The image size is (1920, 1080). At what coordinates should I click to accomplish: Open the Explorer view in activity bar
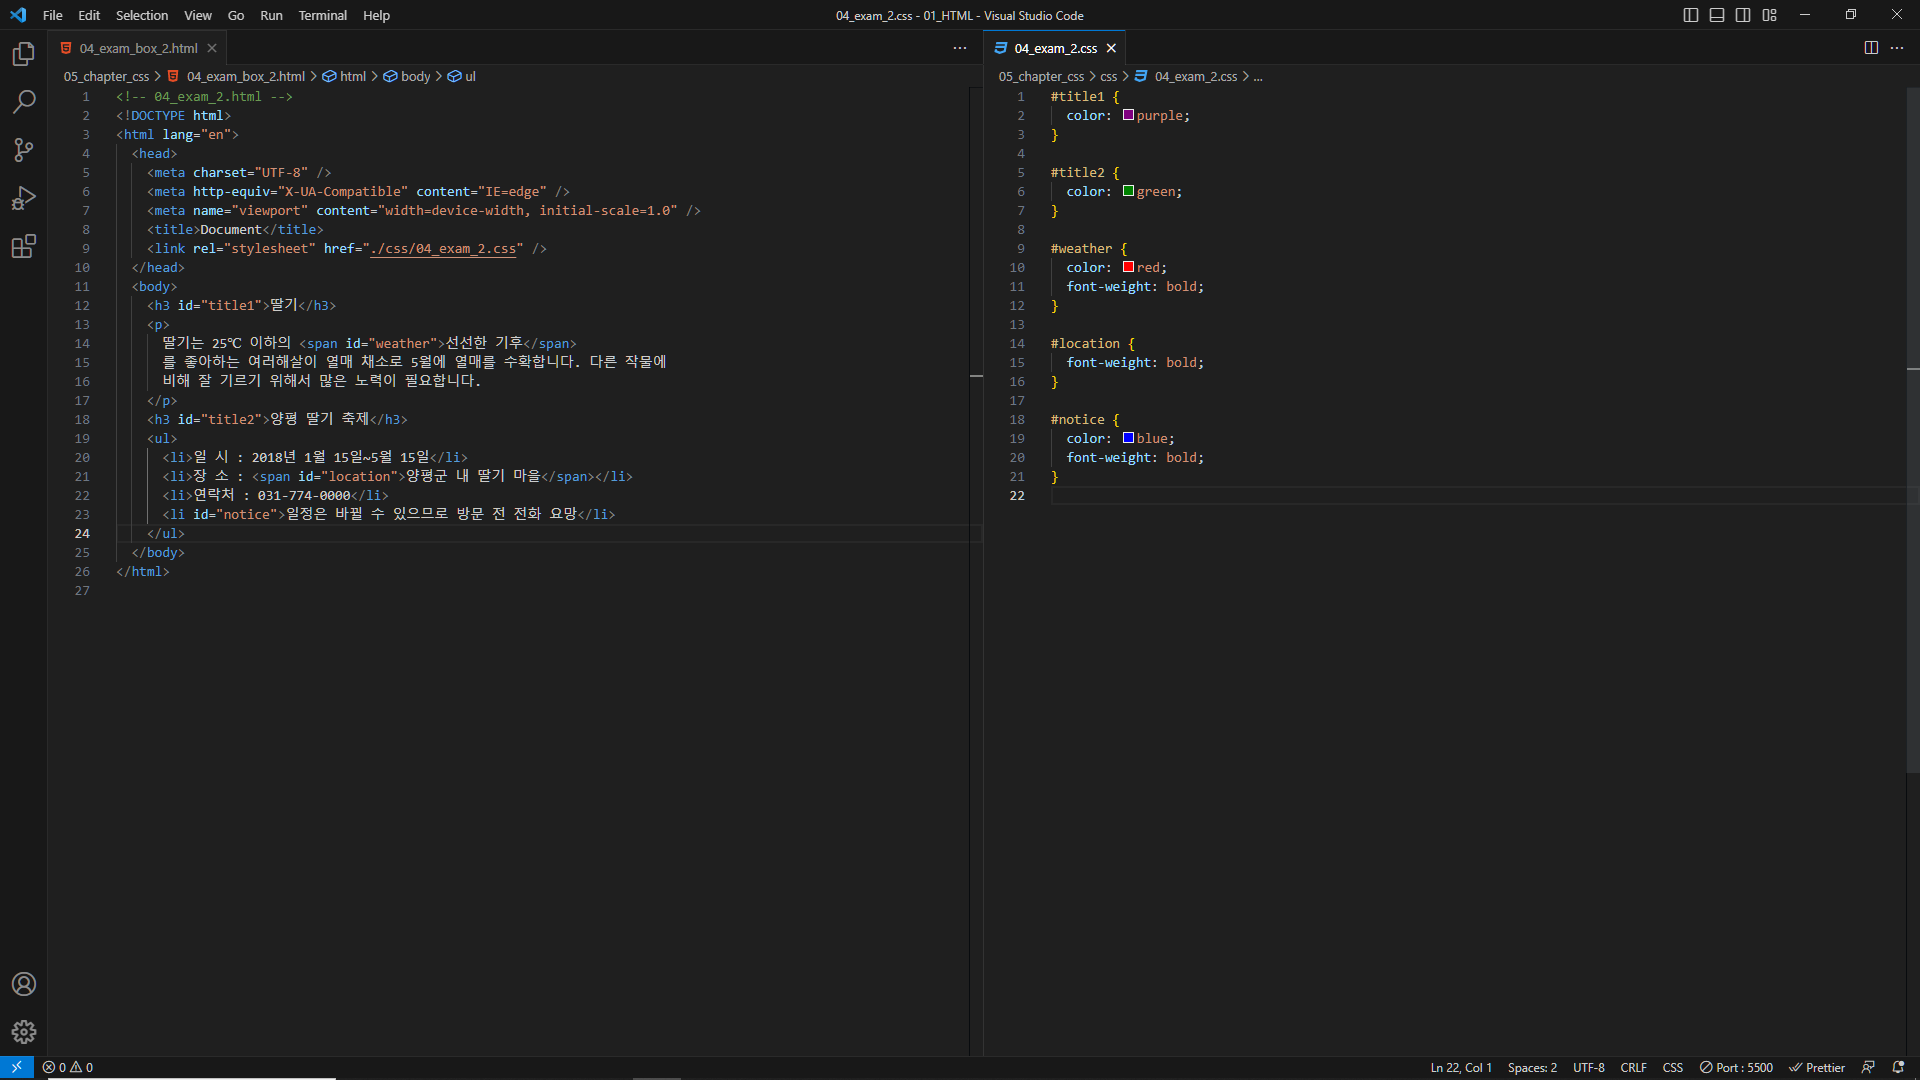(x=24, y=54)
